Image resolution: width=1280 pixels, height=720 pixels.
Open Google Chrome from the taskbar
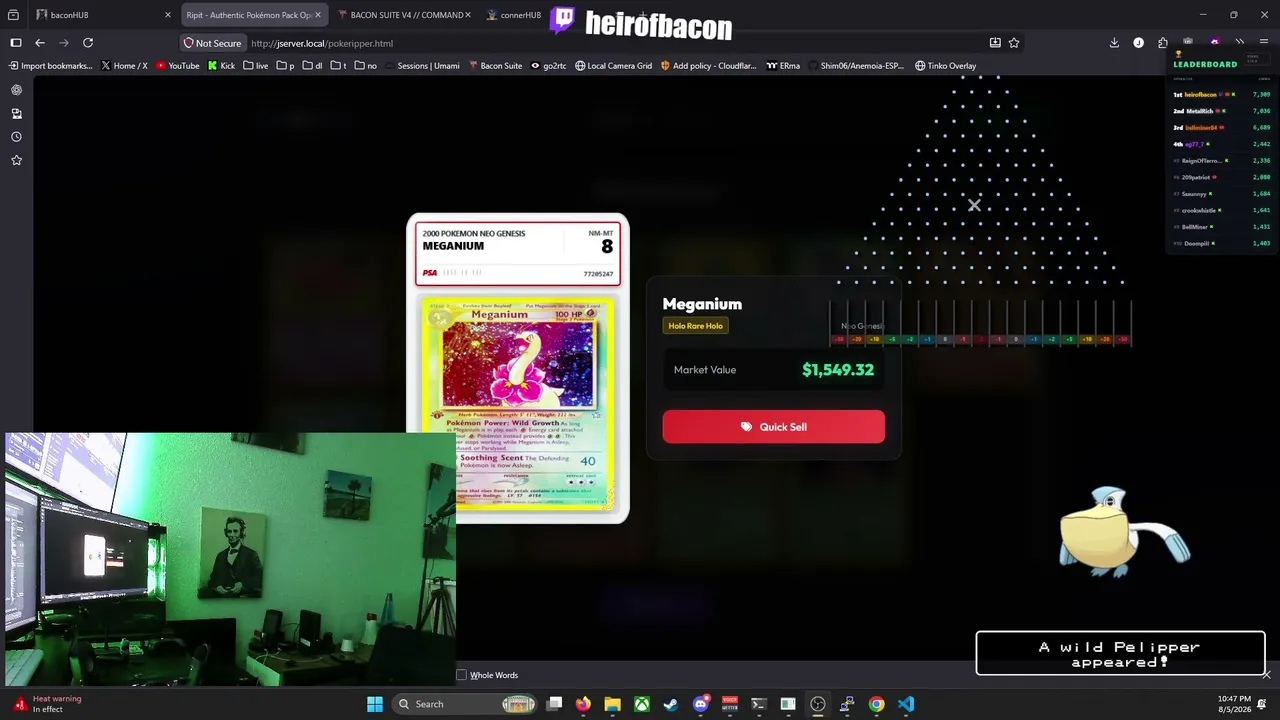pyautogui.click(x=876, y=704)
